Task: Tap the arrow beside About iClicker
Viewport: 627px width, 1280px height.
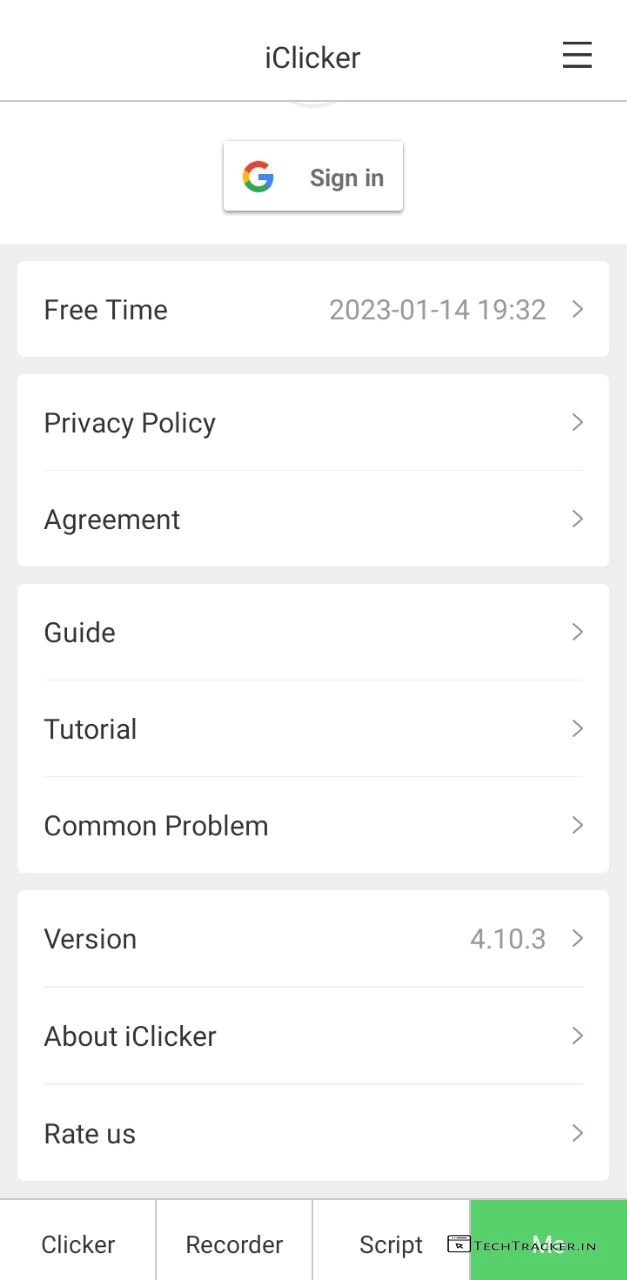Action: [577, 1036]
